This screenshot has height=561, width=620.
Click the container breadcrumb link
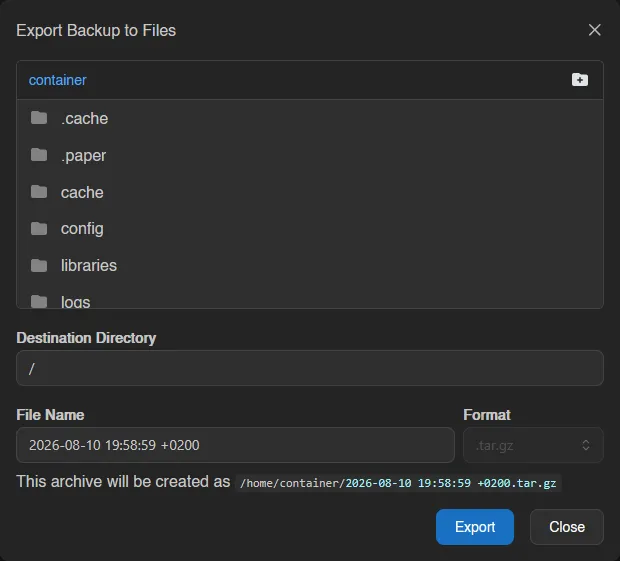tap(57, 80)
